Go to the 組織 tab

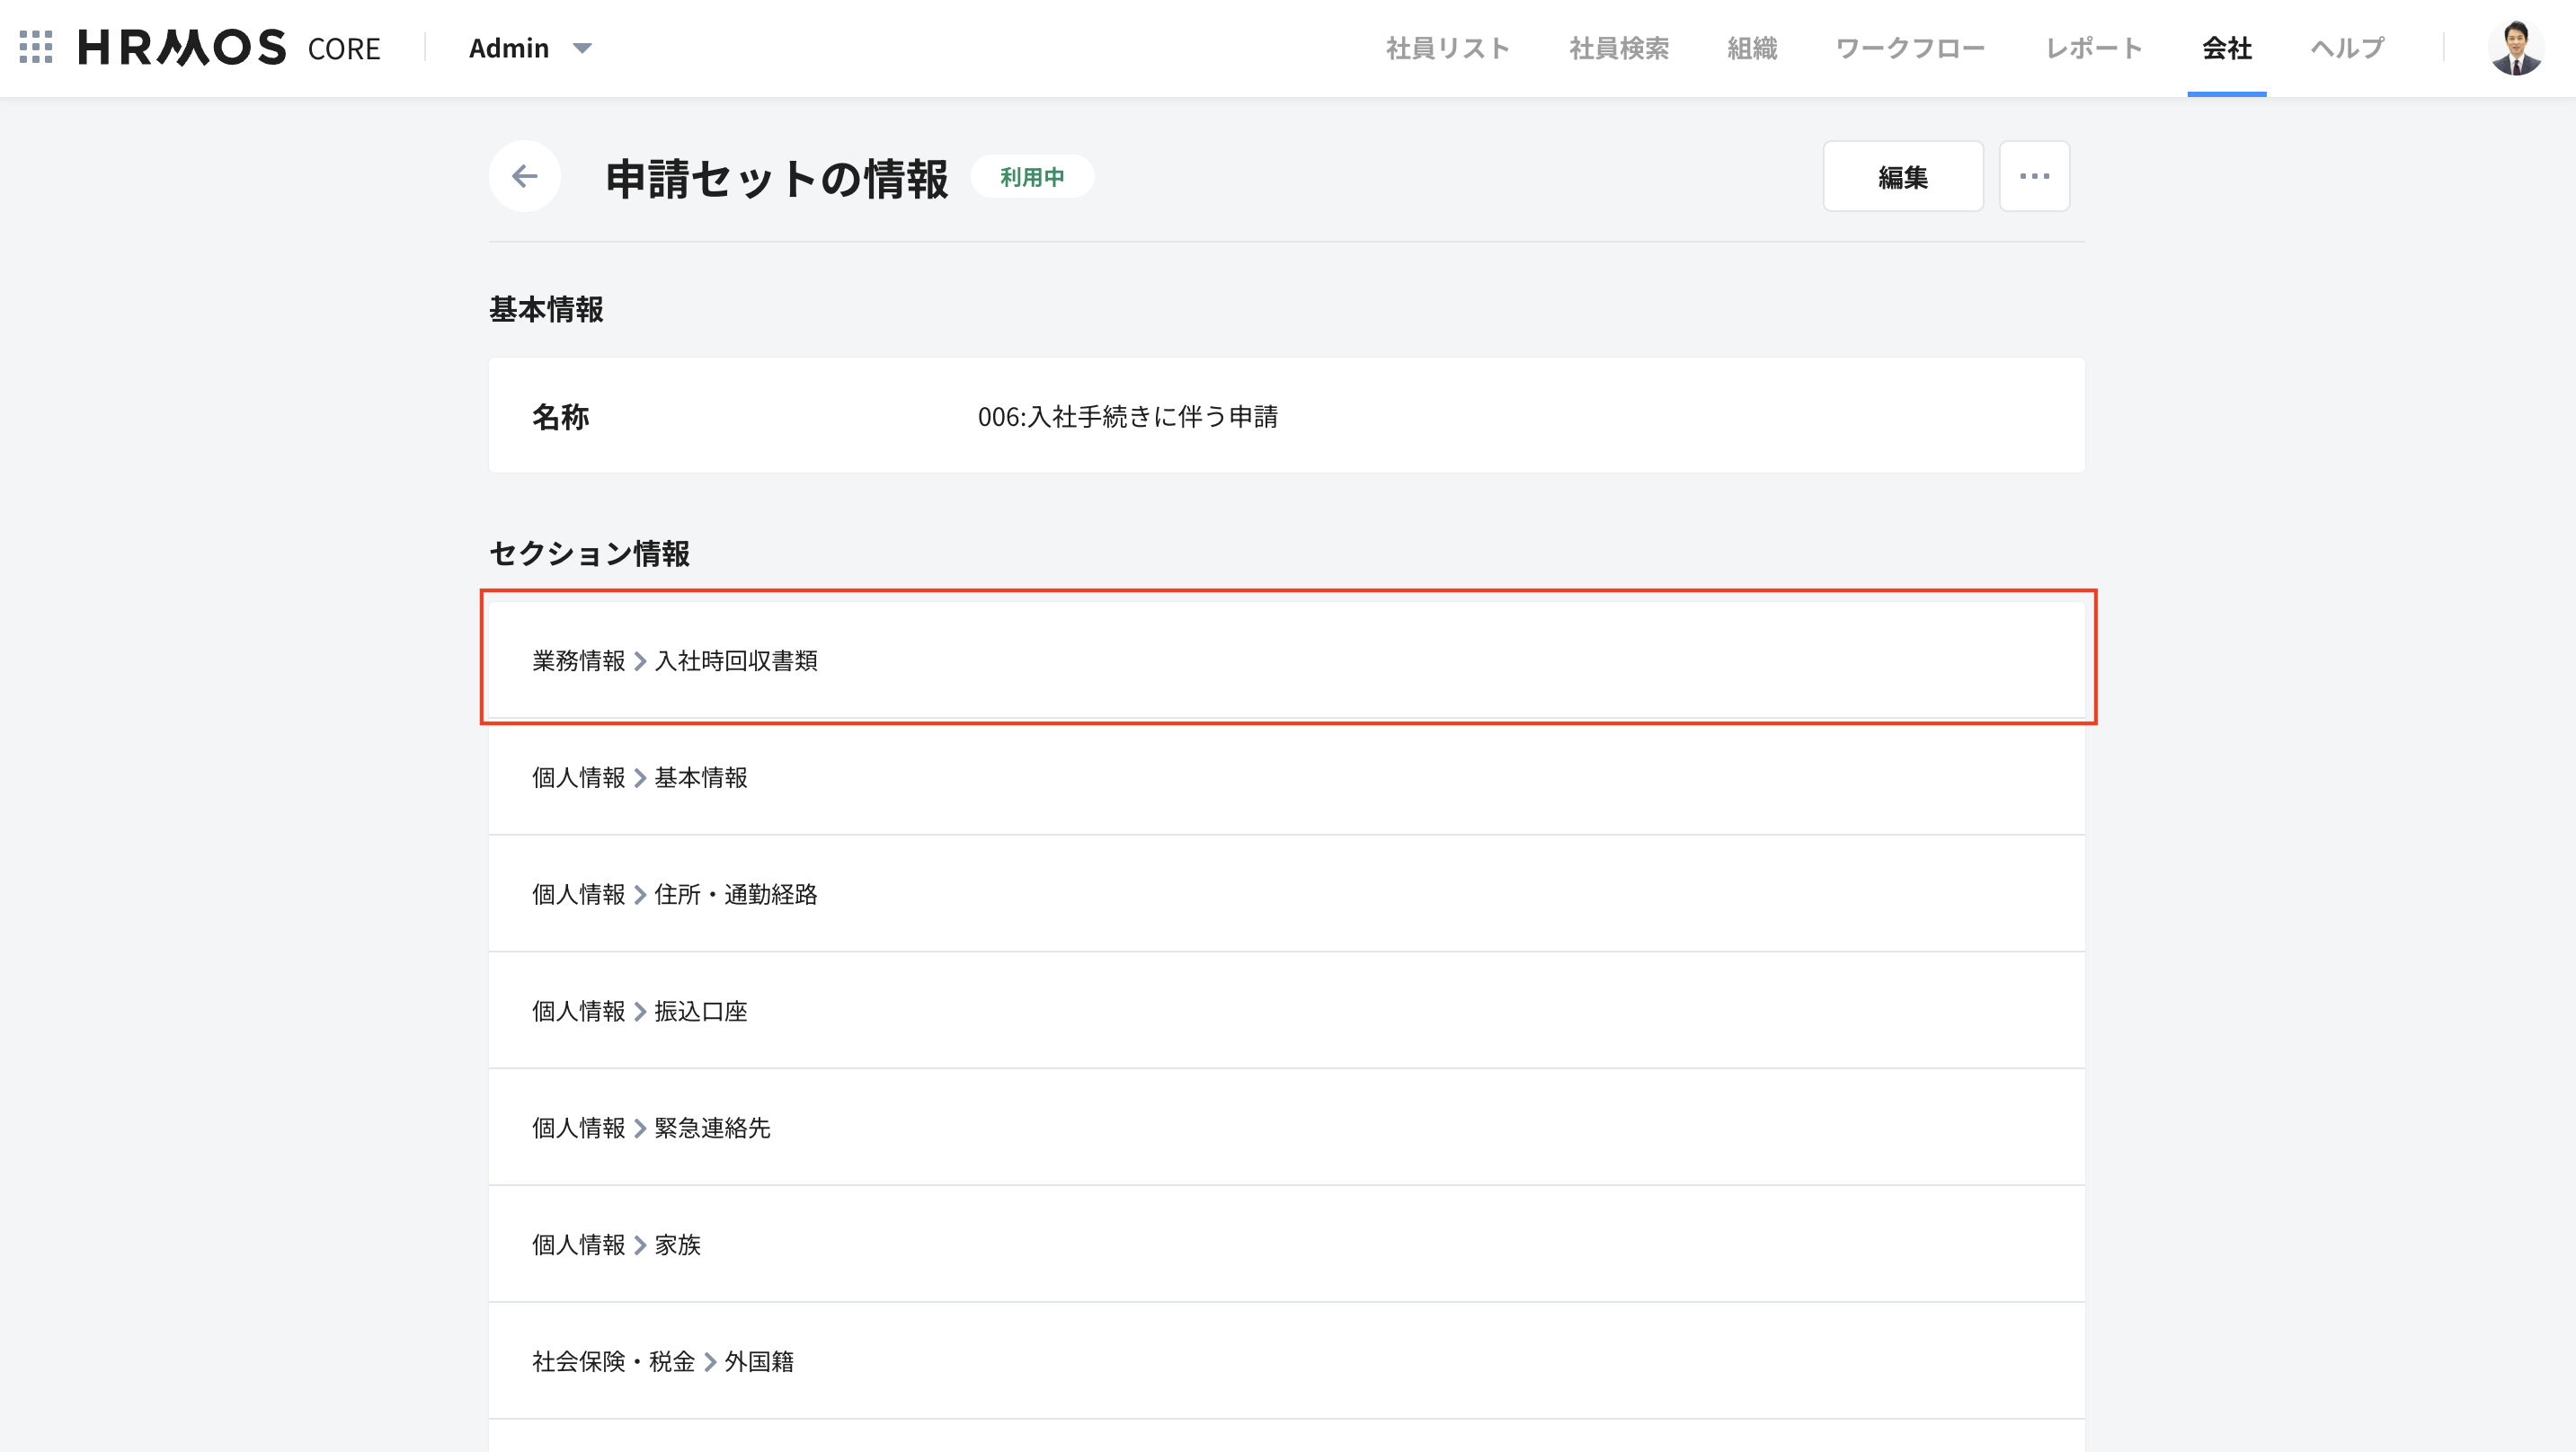(x=1751, y=48)
